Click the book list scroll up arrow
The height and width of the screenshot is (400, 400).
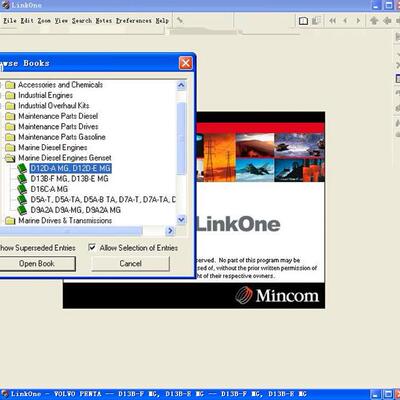point(181,85)
